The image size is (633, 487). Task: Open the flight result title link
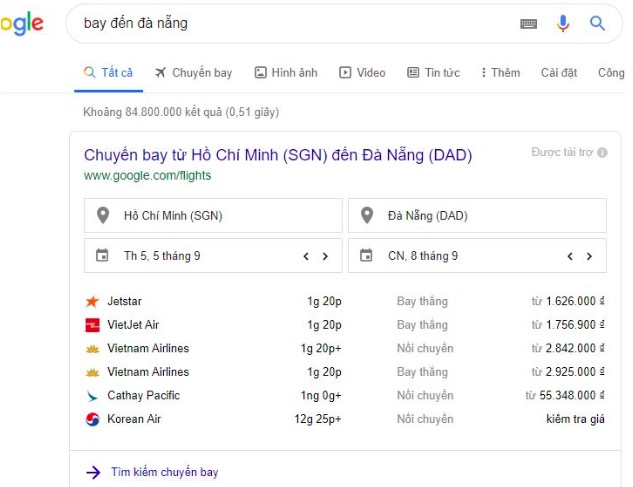pos(278,155)
